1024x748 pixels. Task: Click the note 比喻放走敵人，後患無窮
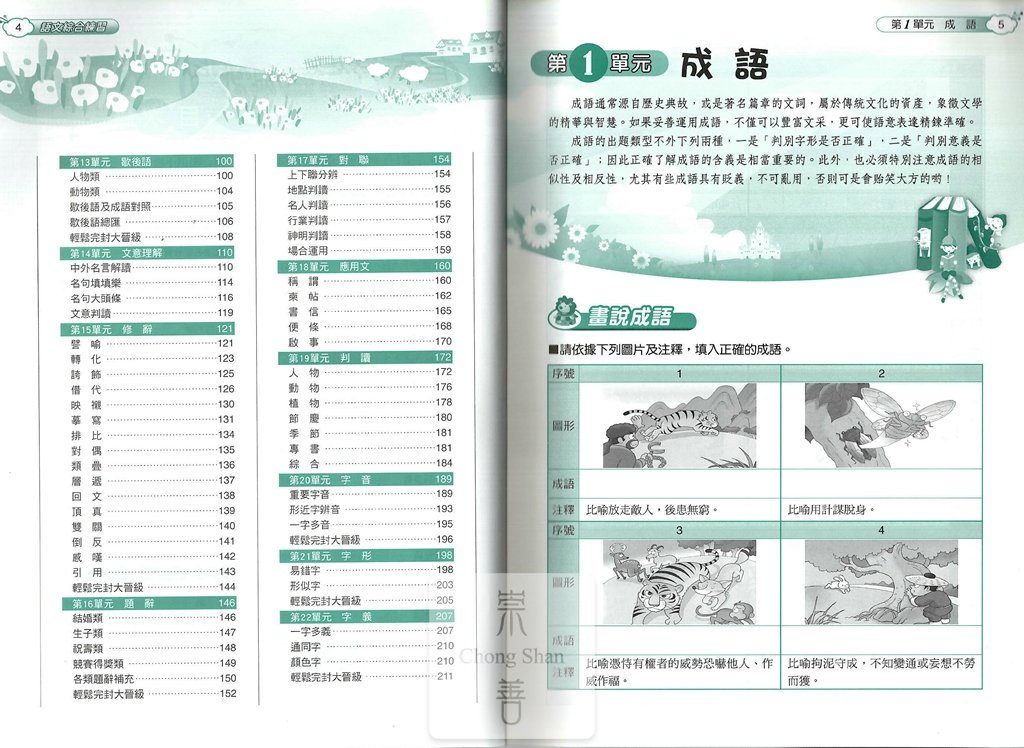(651, 510)
